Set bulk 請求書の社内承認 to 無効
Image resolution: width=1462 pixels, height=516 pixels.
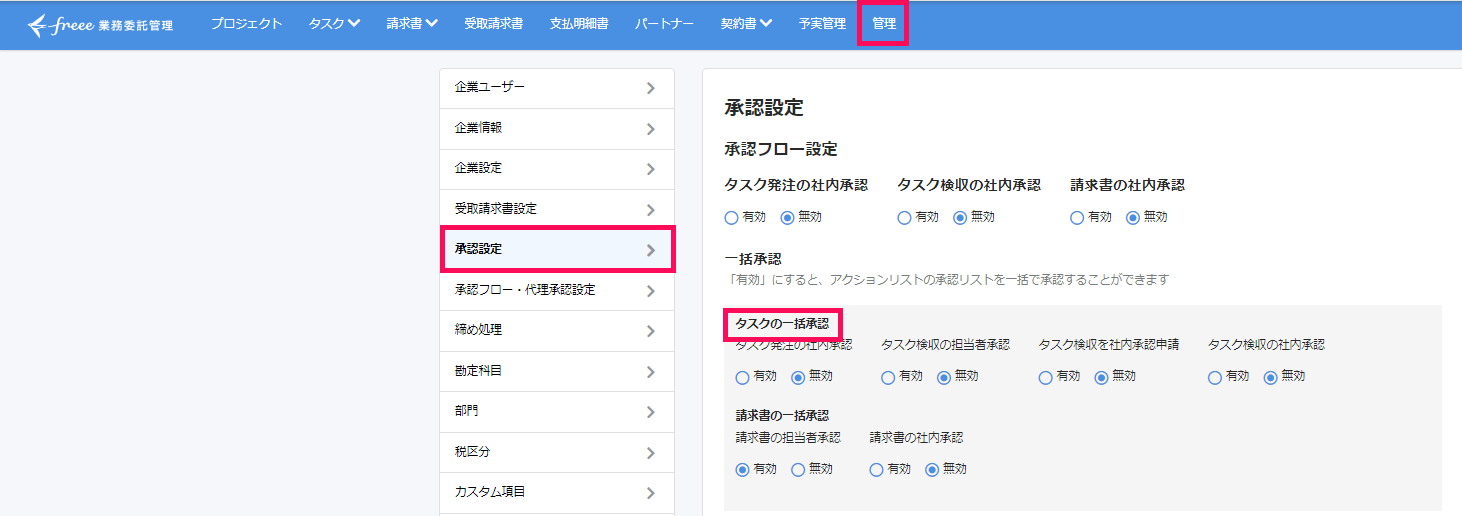pos(932,469)
